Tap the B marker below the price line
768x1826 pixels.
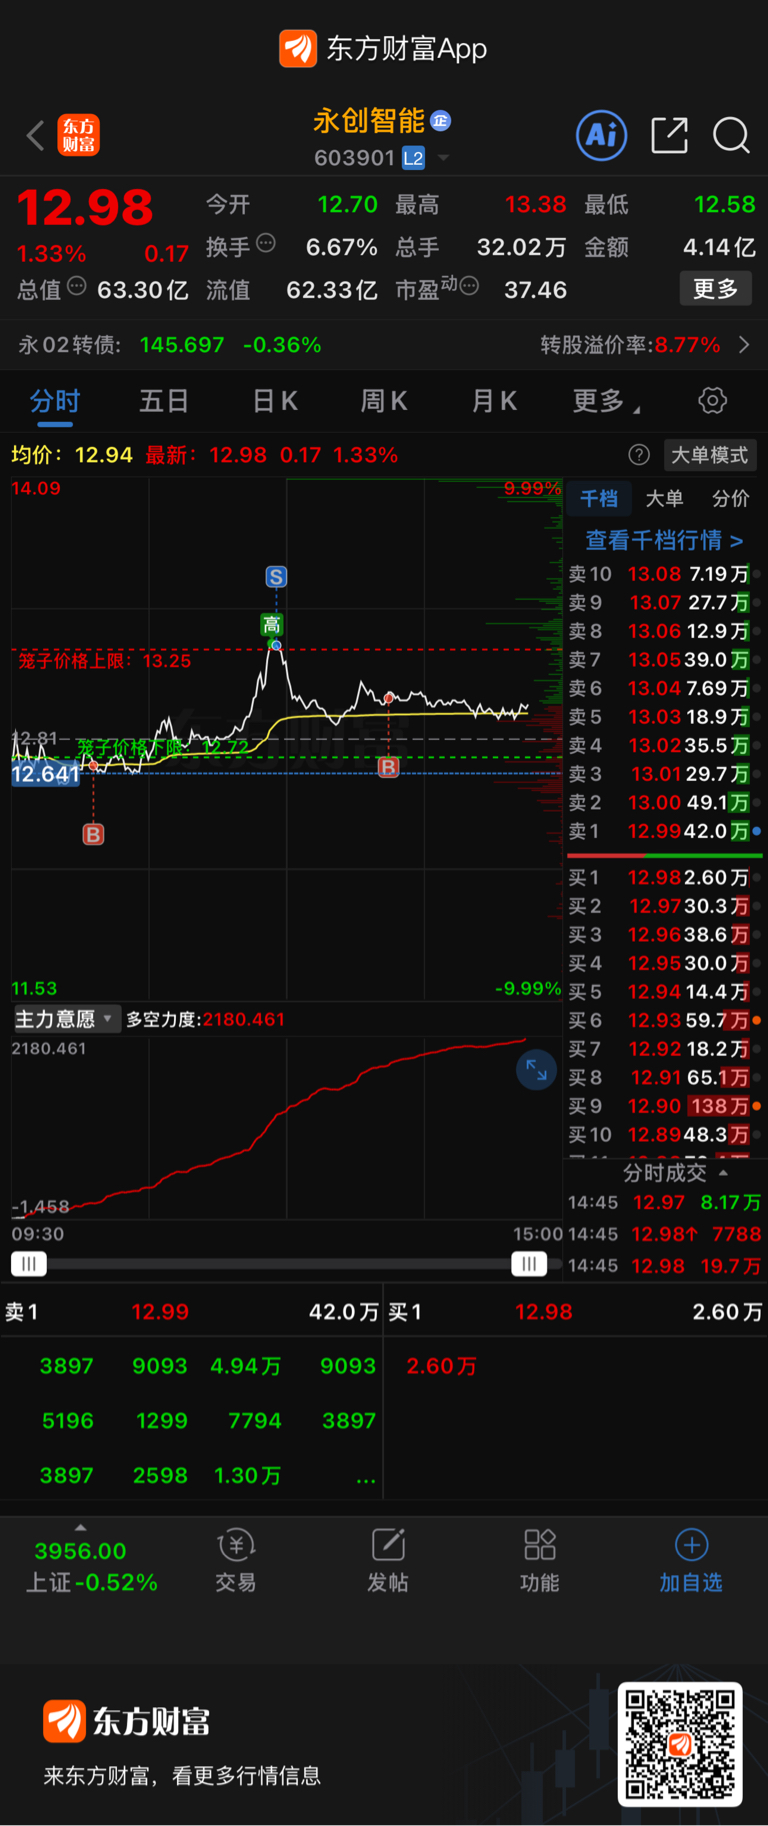click(93, 834)
